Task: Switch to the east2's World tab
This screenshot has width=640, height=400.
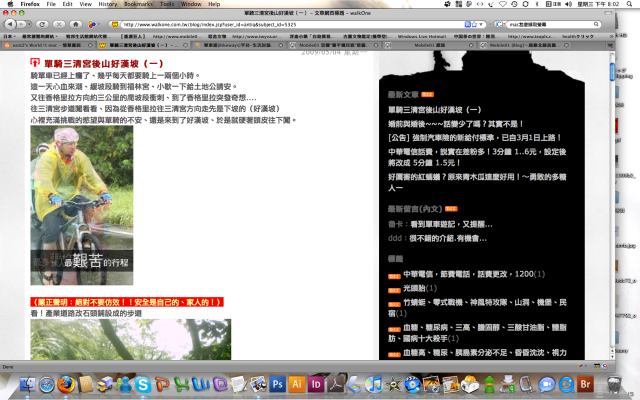Action: pos(48,45)
